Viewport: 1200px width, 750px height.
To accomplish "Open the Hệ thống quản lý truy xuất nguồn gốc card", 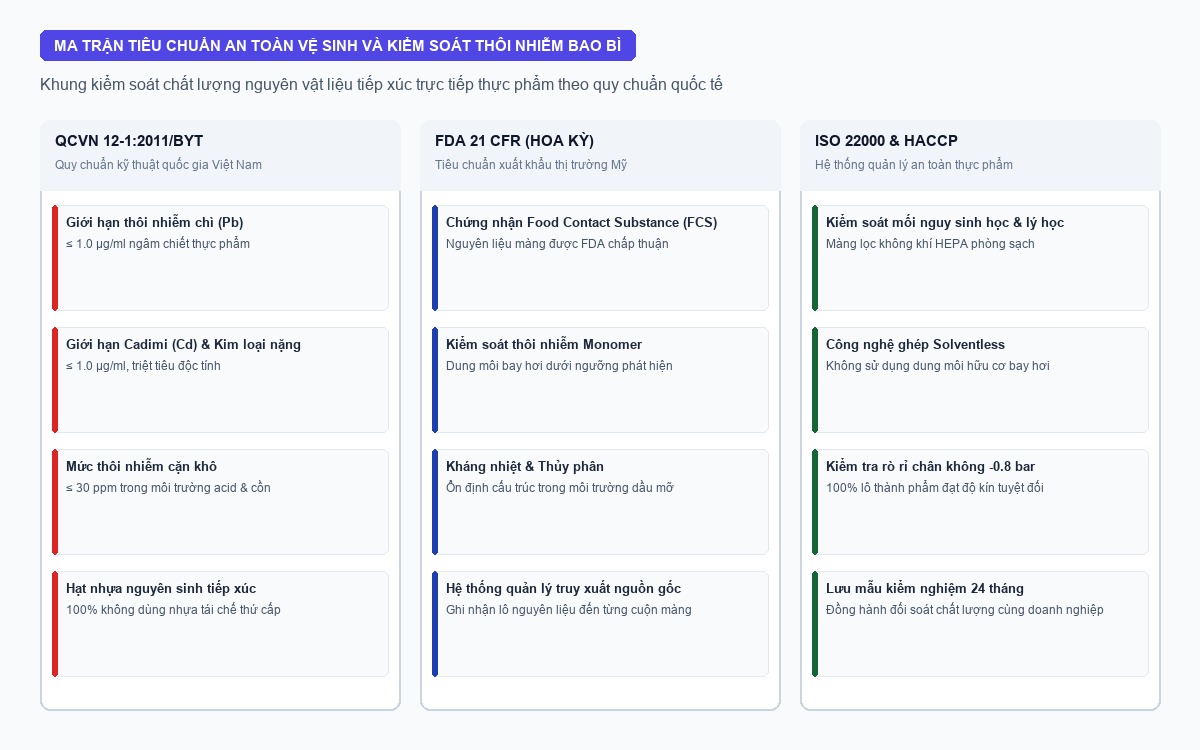I will click(x=600, y=624).
